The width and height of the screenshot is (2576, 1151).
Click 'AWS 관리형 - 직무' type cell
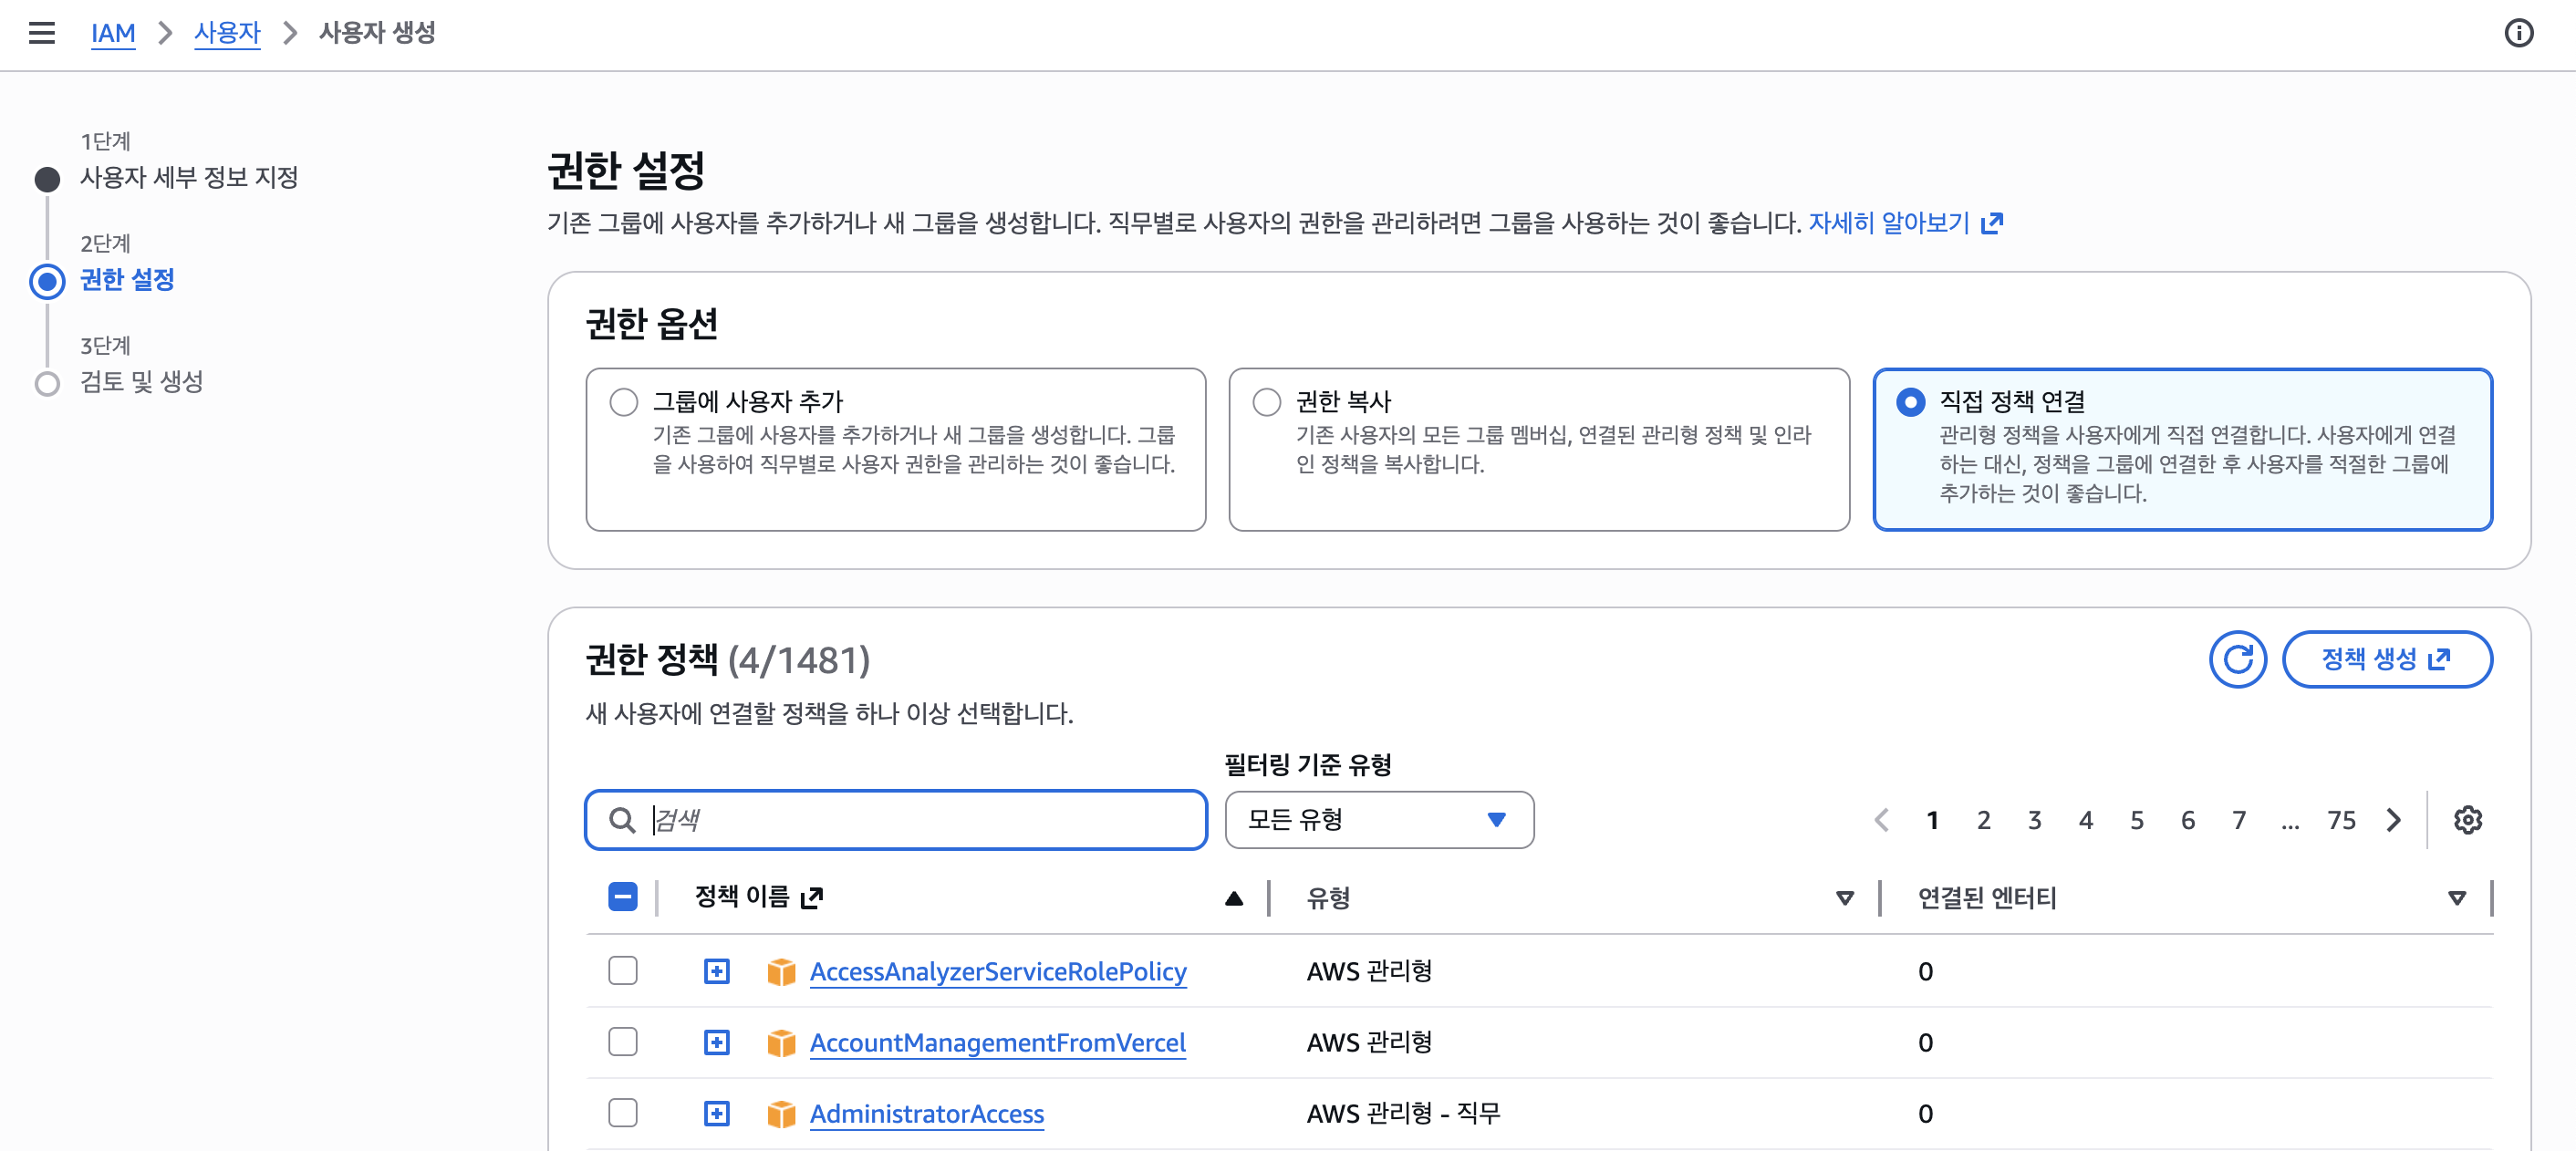pos(1403,1114)
